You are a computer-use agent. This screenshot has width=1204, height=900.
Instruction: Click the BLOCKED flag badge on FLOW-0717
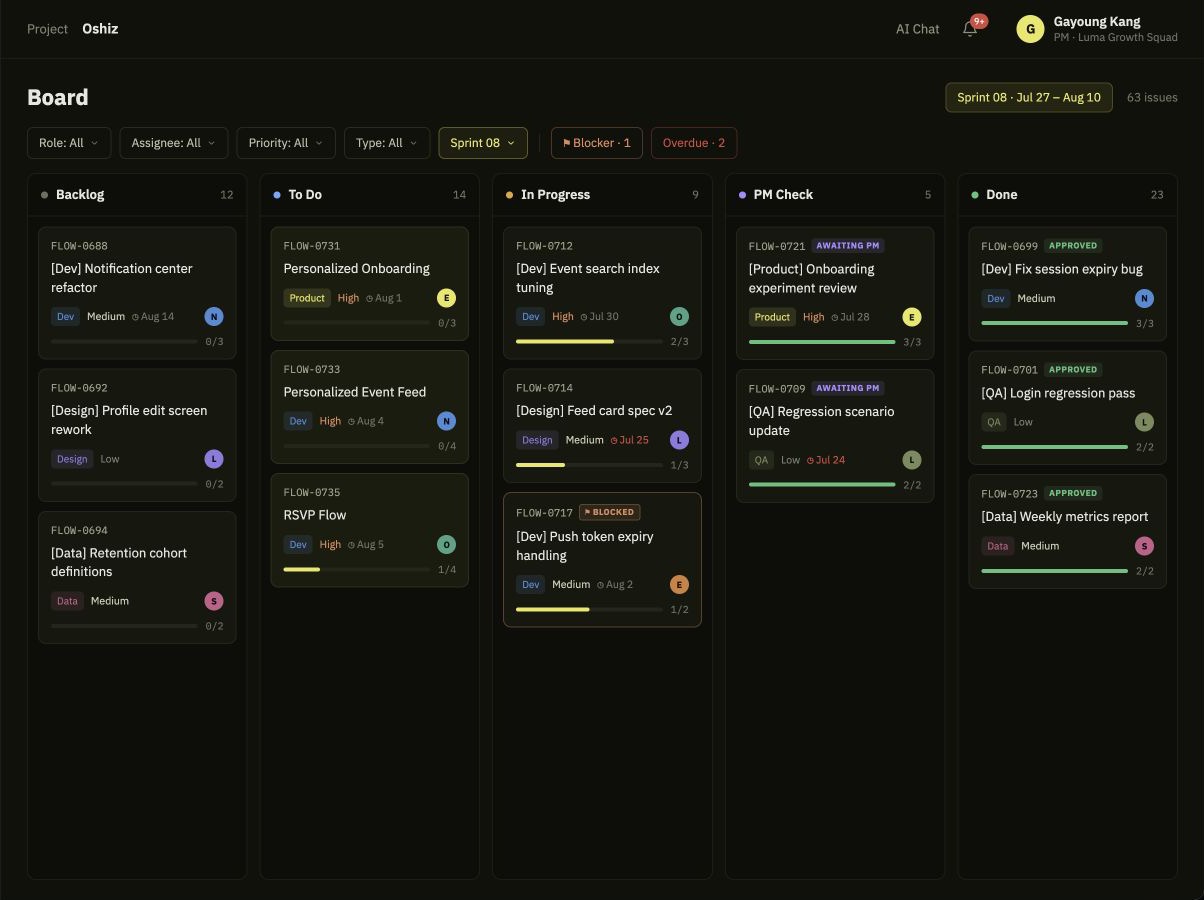610,512
